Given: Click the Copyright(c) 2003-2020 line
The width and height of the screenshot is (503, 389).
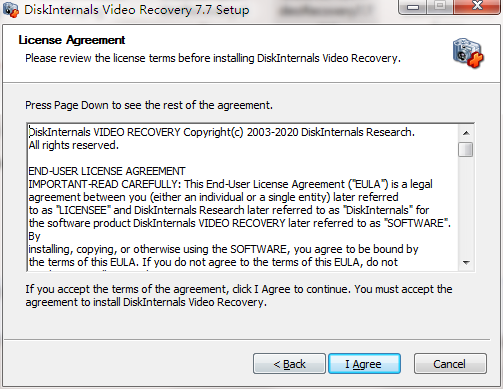Looking at the screenshot, I should click(222, 132).
